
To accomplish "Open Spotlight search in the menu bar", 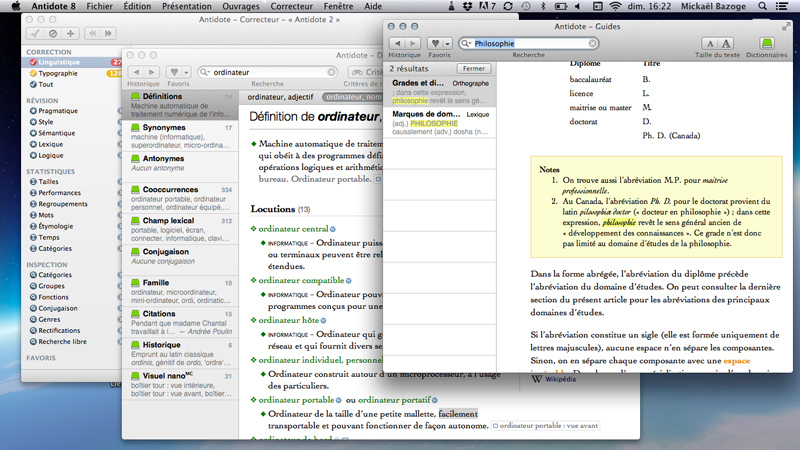I will 762,6.
